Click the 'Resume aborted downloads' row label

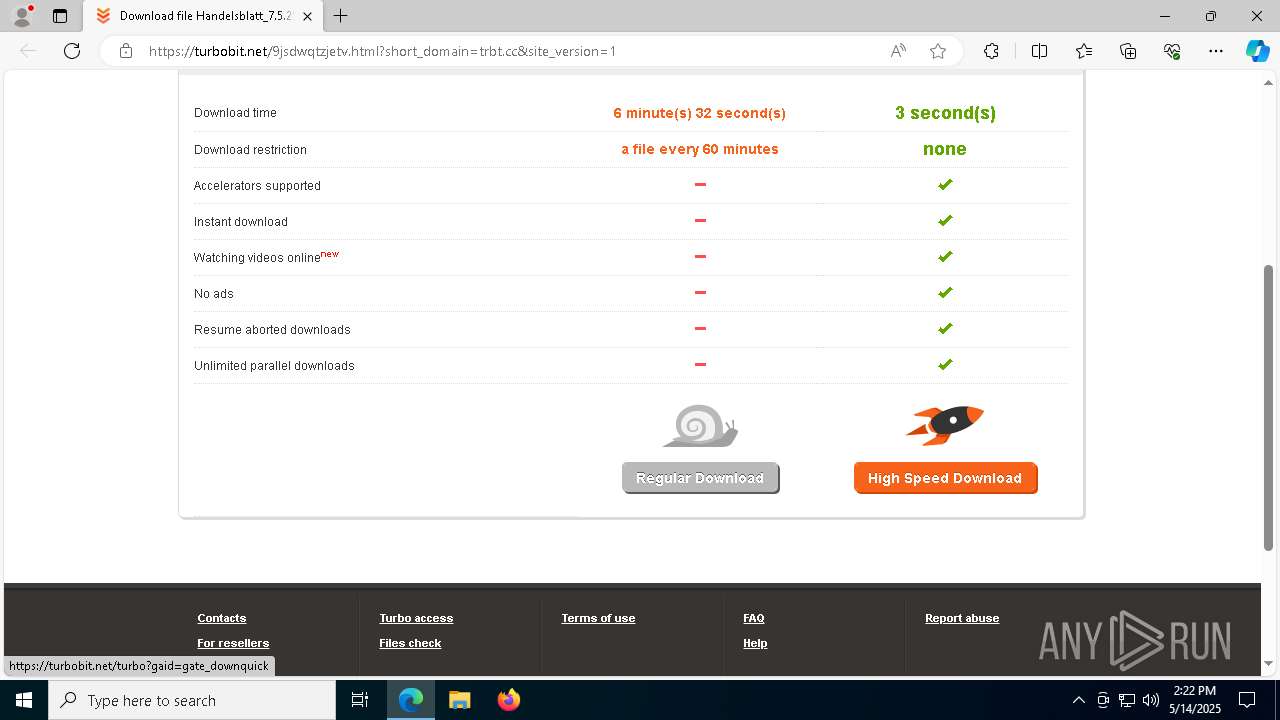(272, 330)
